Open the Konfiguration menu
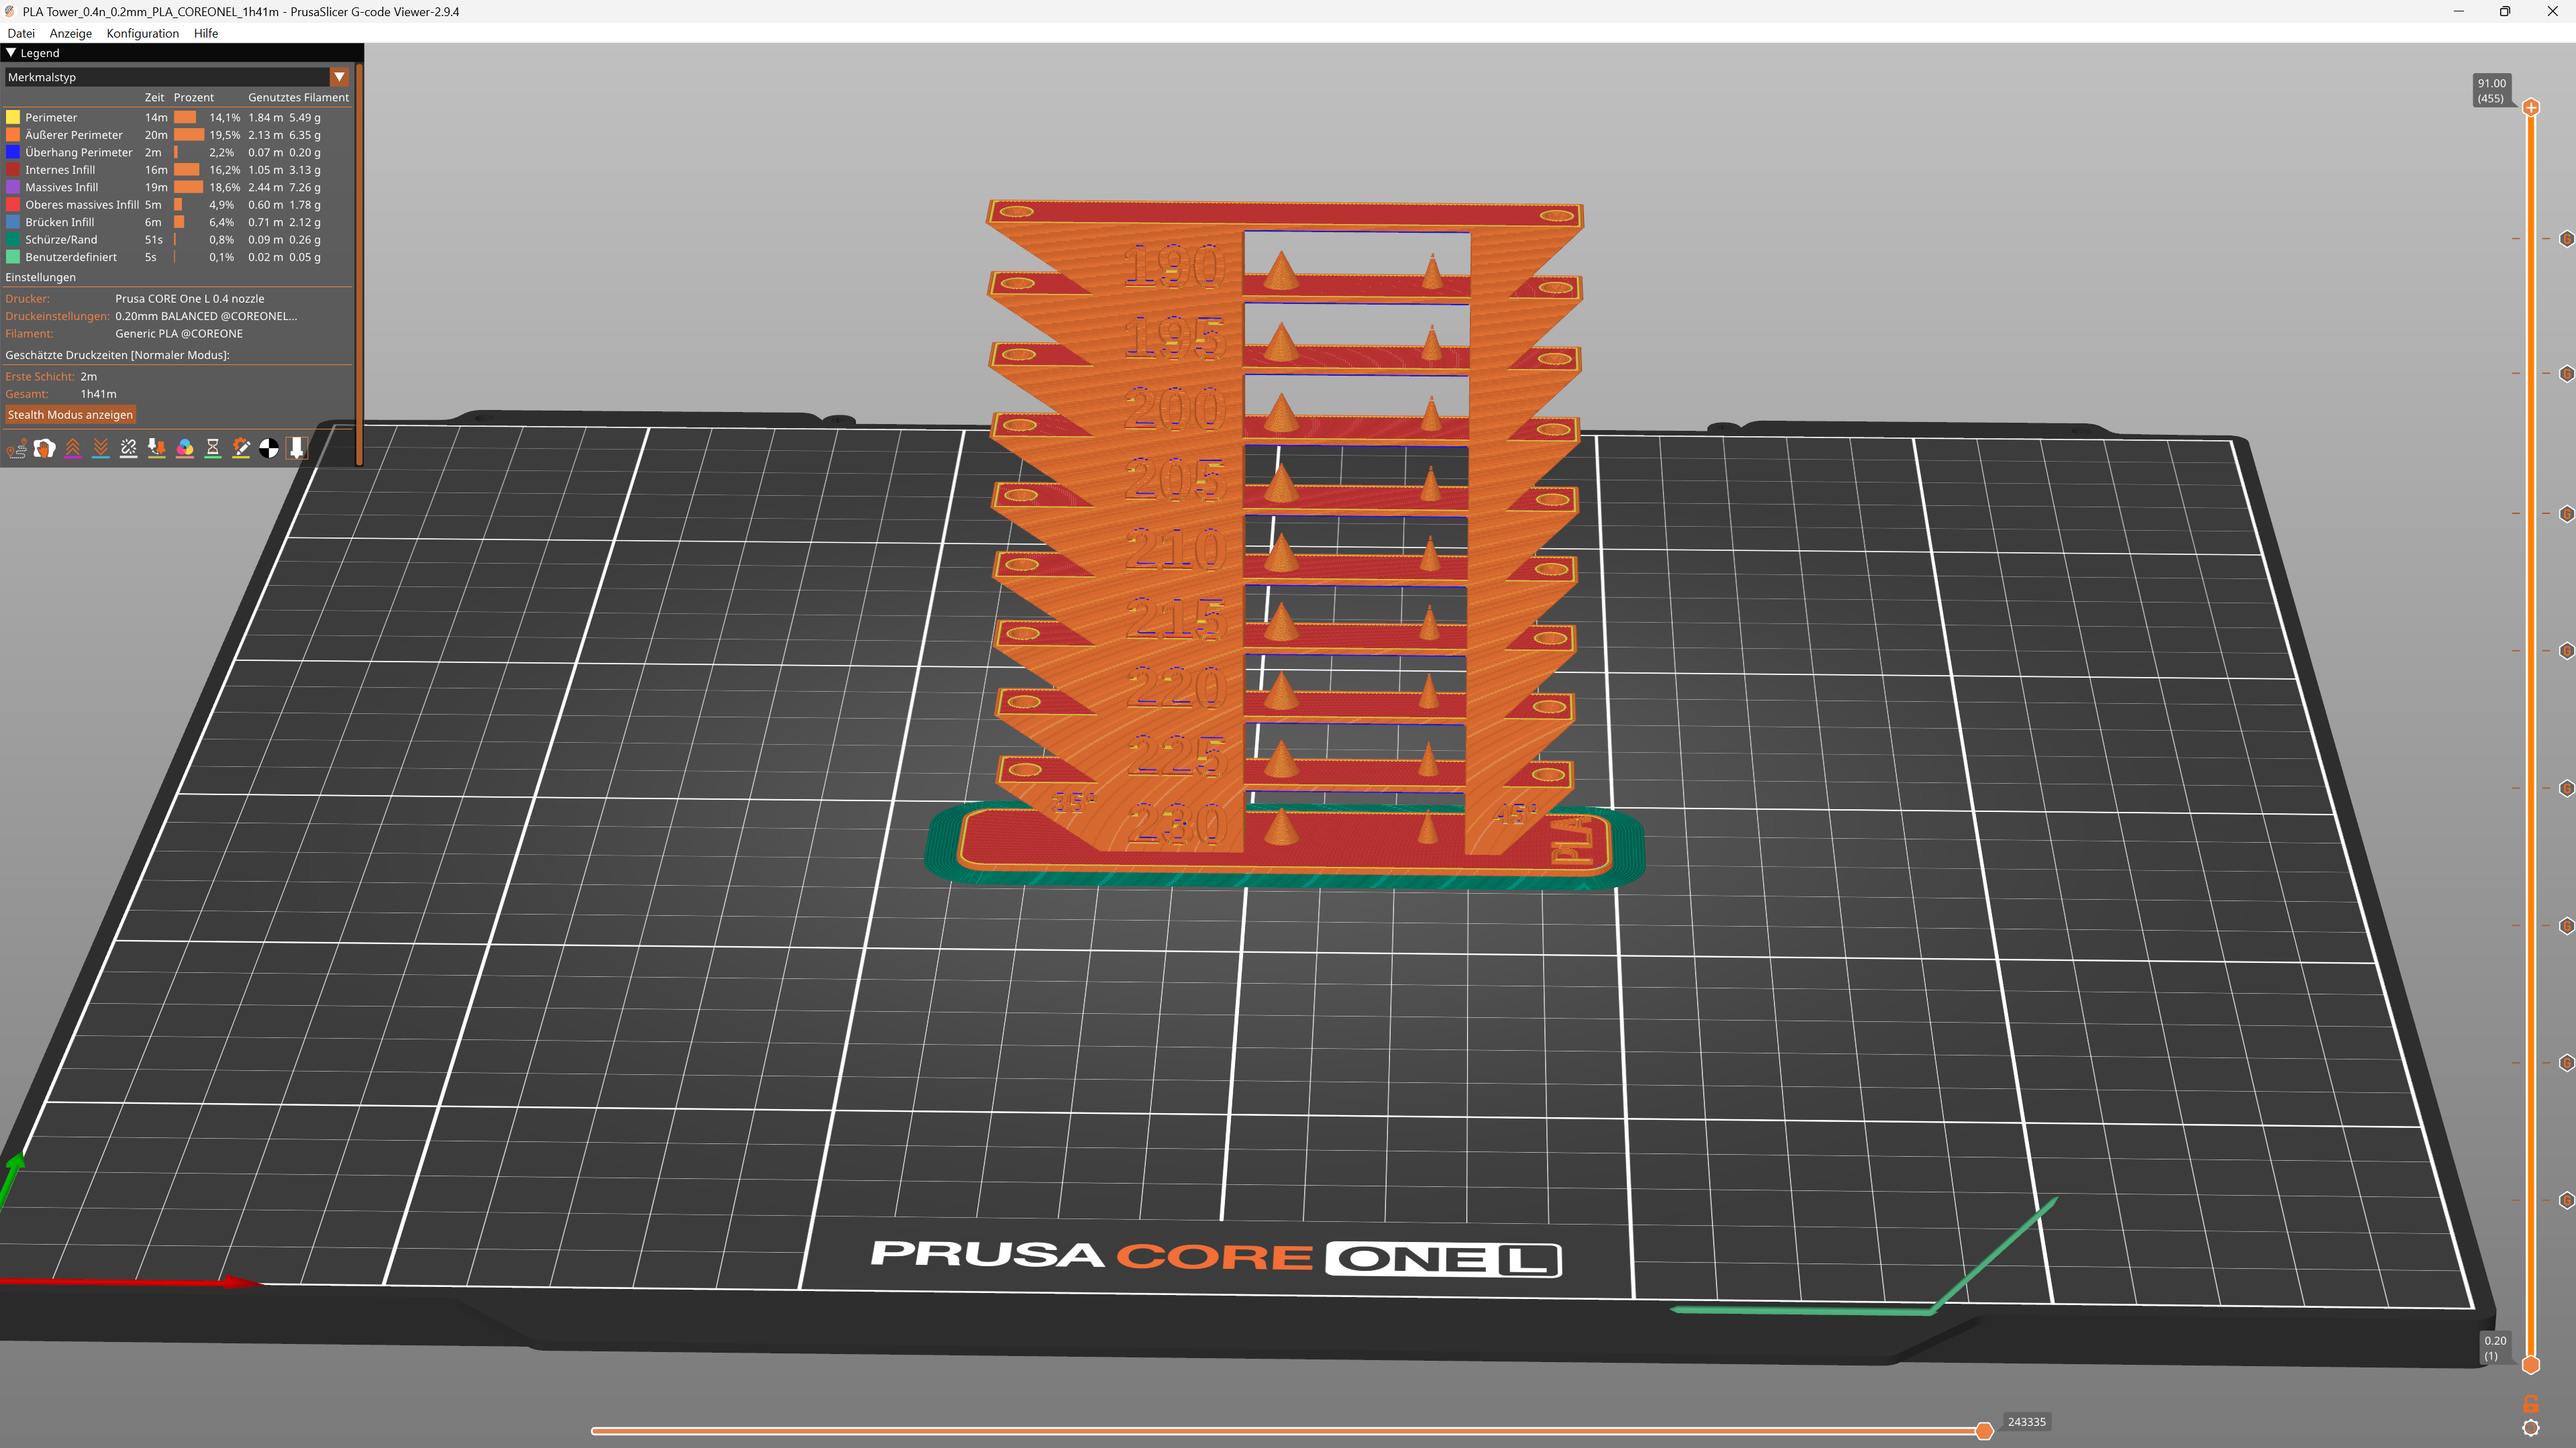The width and height of the screenshot is (2576, 1448). click(x=143, y=33)
